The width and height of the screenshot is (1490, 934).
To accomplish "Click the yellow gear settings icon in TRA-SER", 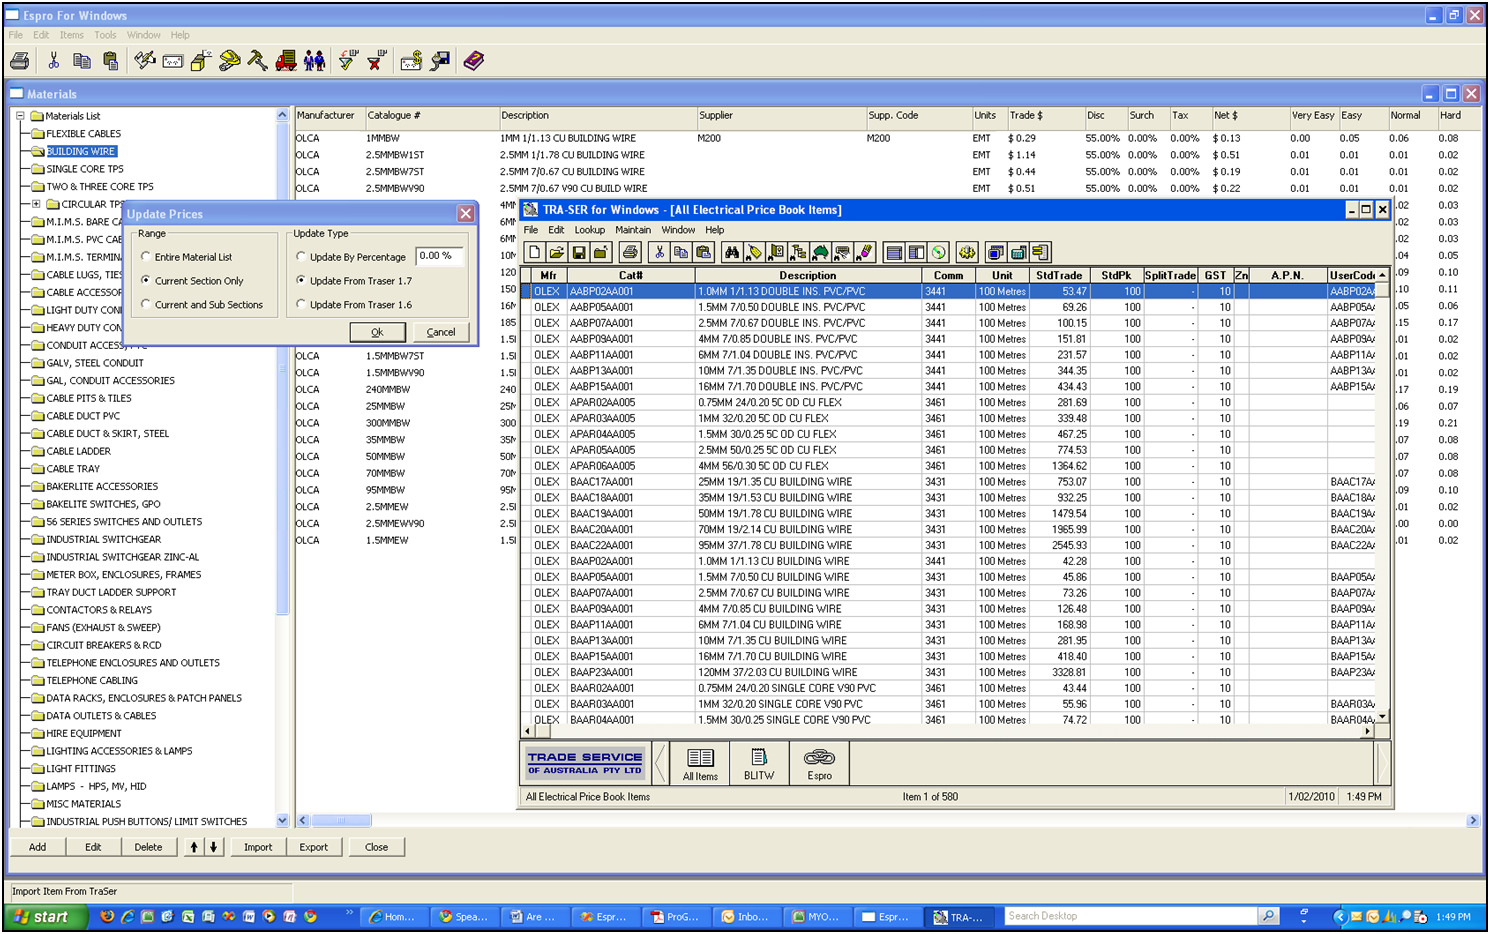I will coord(967,252).
